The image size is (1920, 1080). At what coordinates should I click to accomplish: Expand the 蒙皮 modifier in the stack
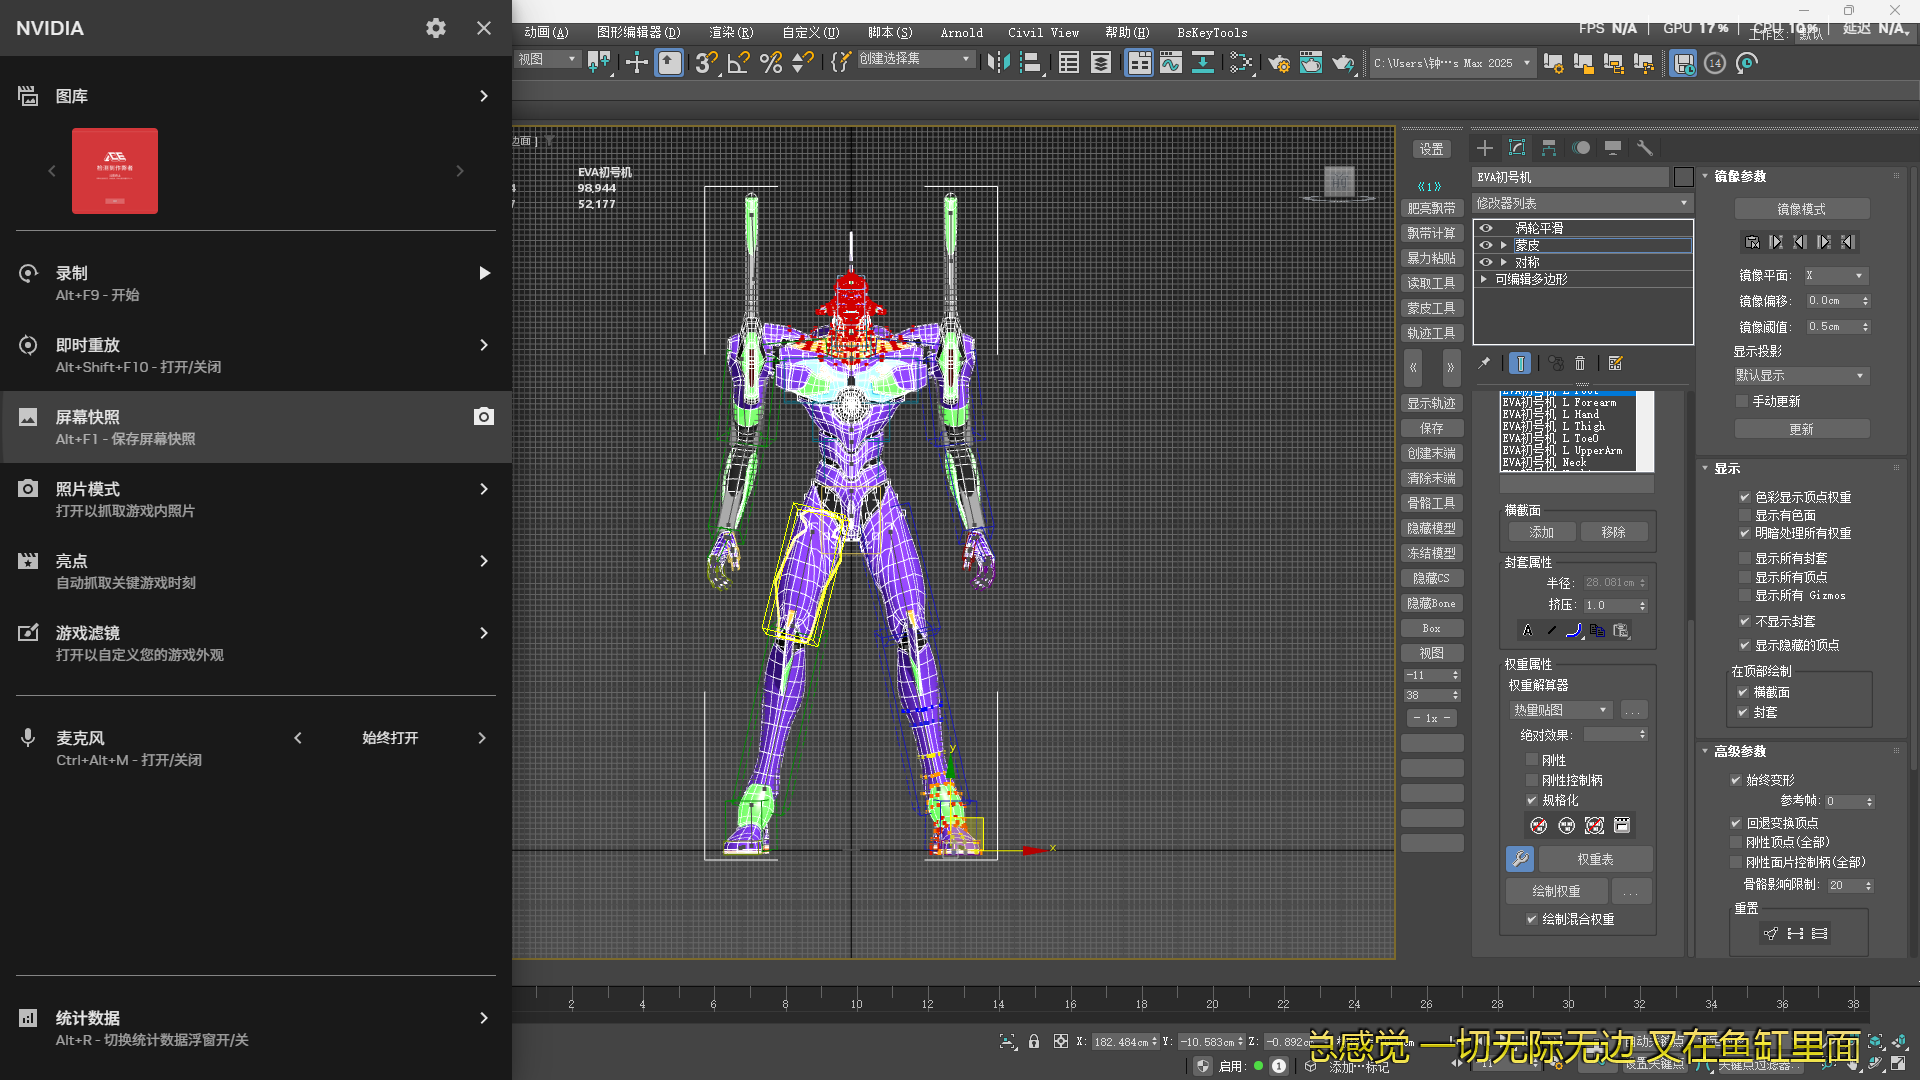pos(1505,244)
